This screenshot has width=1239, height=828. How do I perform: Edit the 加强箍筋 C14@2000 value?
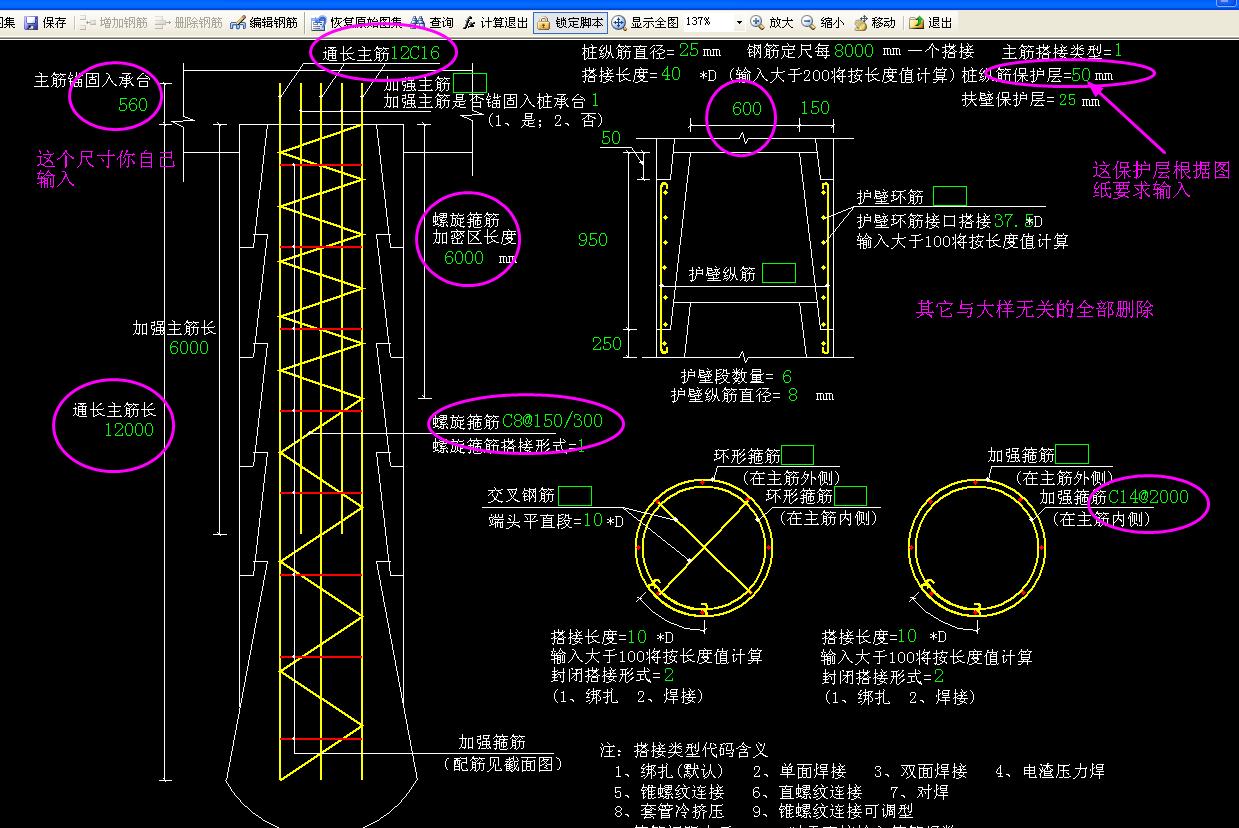(1149, 496)
